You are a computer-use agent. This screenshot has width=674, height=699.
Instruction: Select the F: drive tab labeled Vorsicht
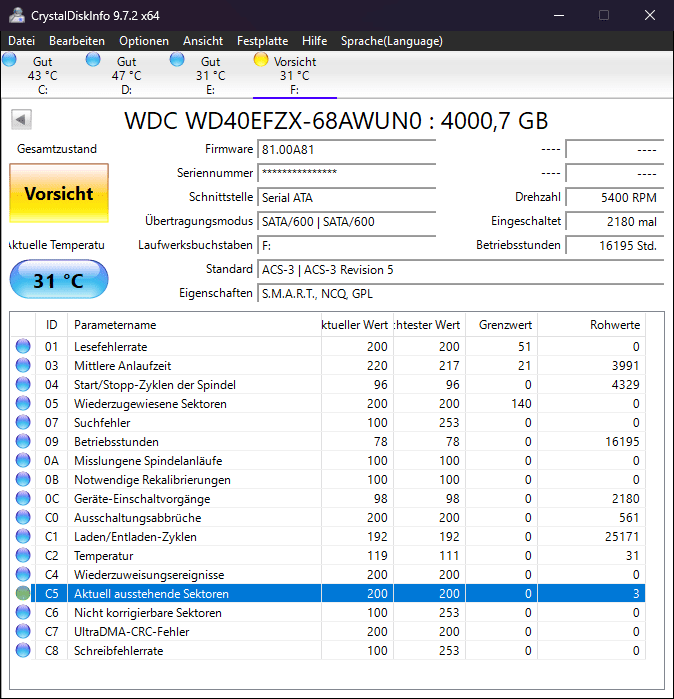pos(295,75)
